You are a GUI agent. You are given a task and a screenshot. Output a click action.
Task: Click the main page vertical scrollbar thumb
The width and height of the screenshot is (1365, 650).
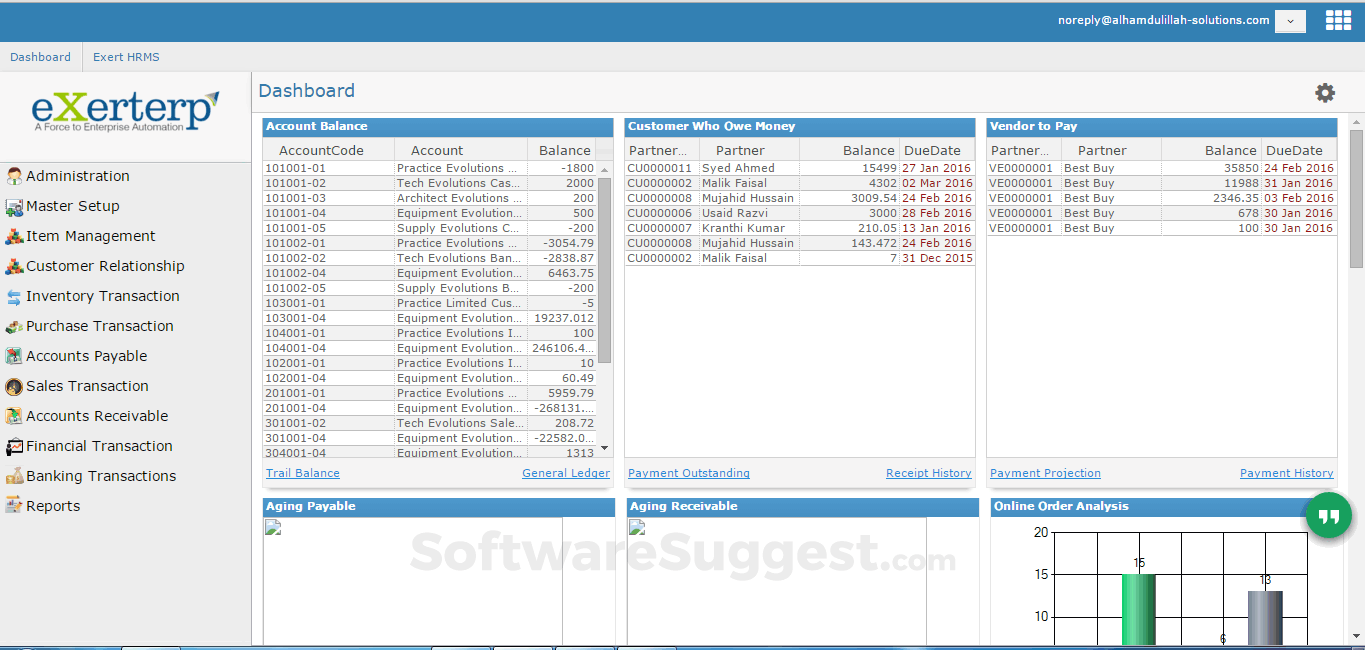click(x=1356, y=198)
